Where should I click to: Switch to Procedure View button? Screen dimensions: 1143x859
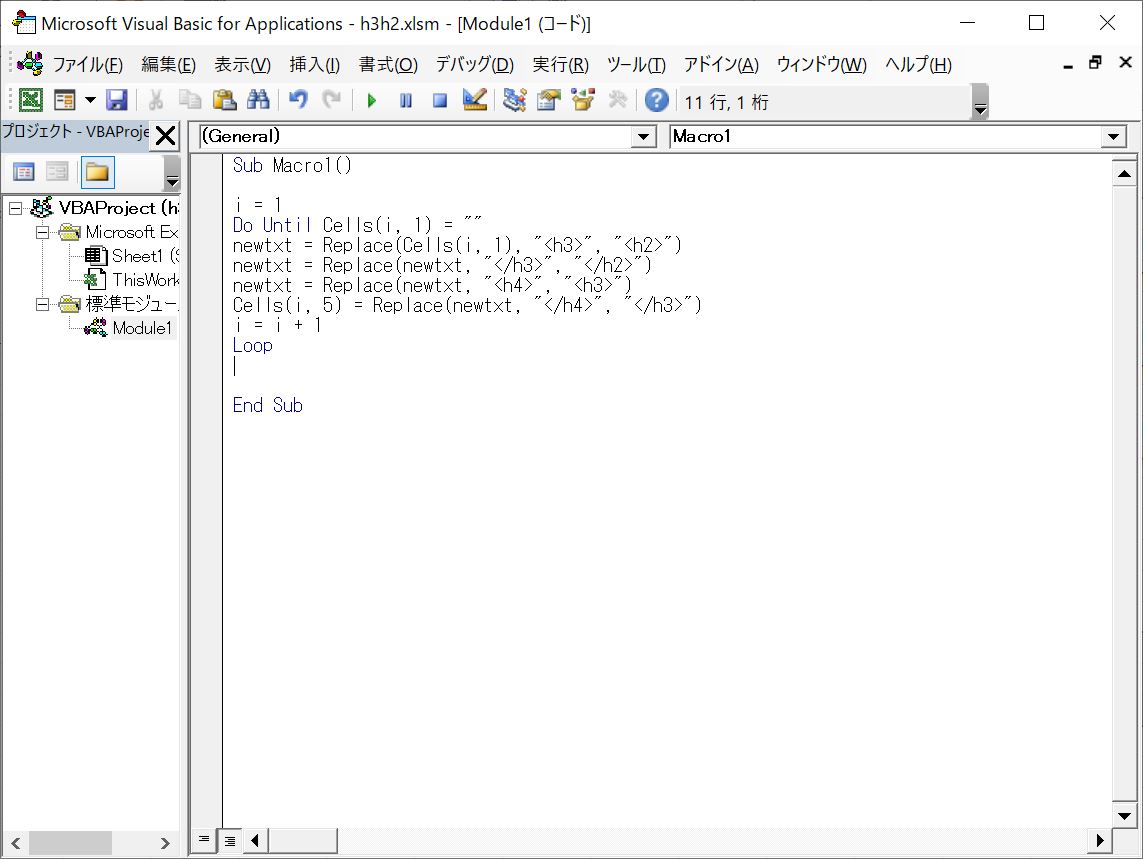[x=204, y=840]
